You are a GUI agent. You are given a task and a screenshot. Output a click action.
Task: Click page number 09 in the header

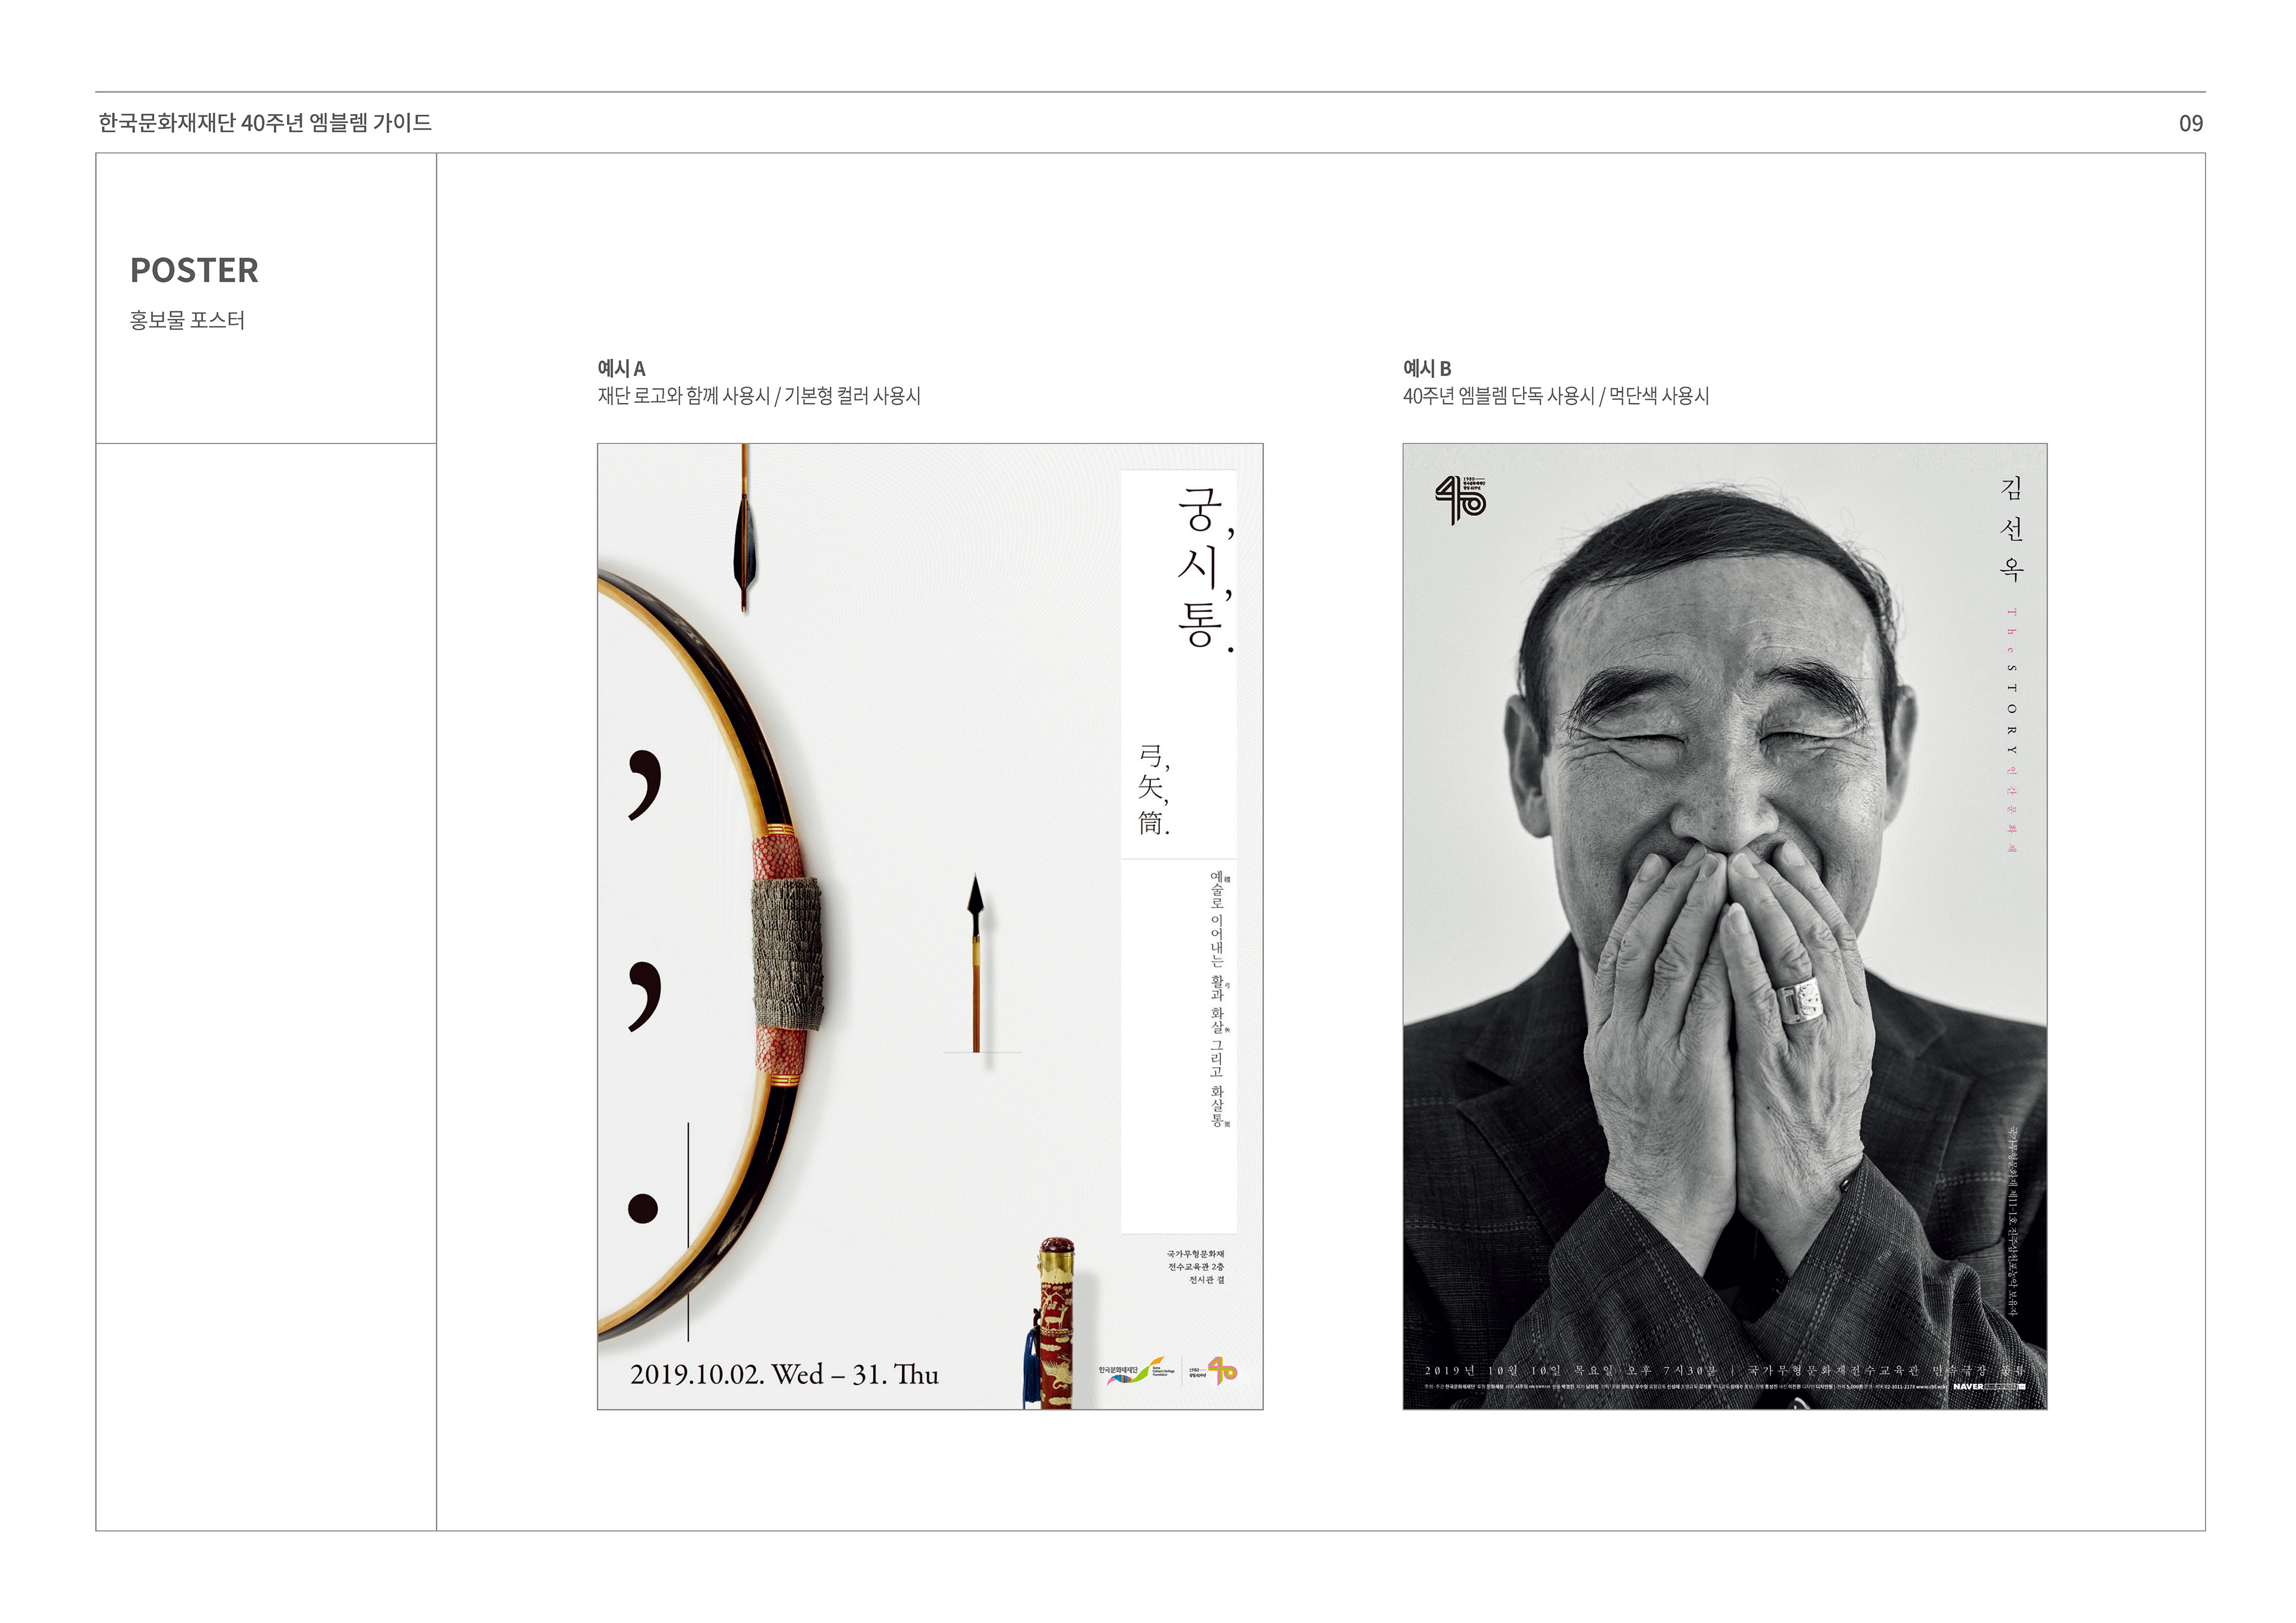pyautogui.click(x=2191, y=123)
